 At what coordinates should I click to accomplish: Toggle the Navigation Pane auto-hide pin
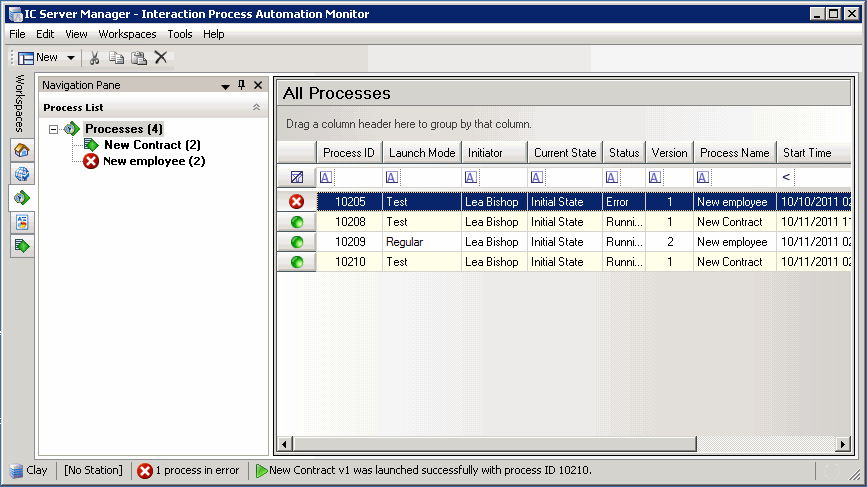(241, 86)
